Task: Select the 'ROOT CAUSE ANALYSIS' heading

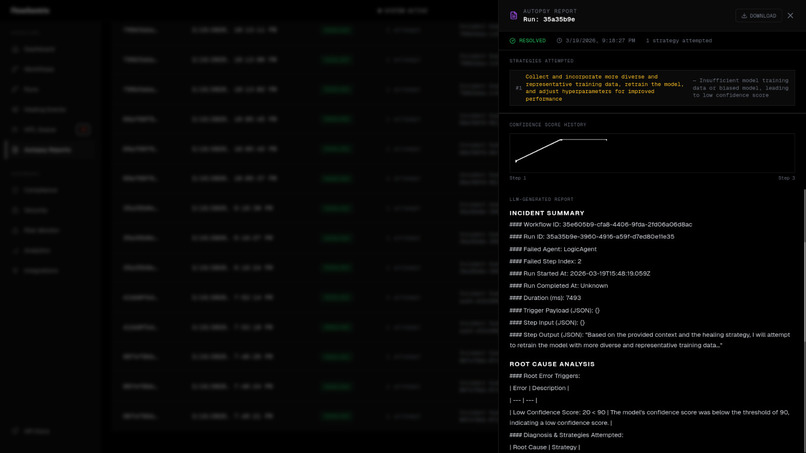Action: pyautogui.click(x=552, y=364)
